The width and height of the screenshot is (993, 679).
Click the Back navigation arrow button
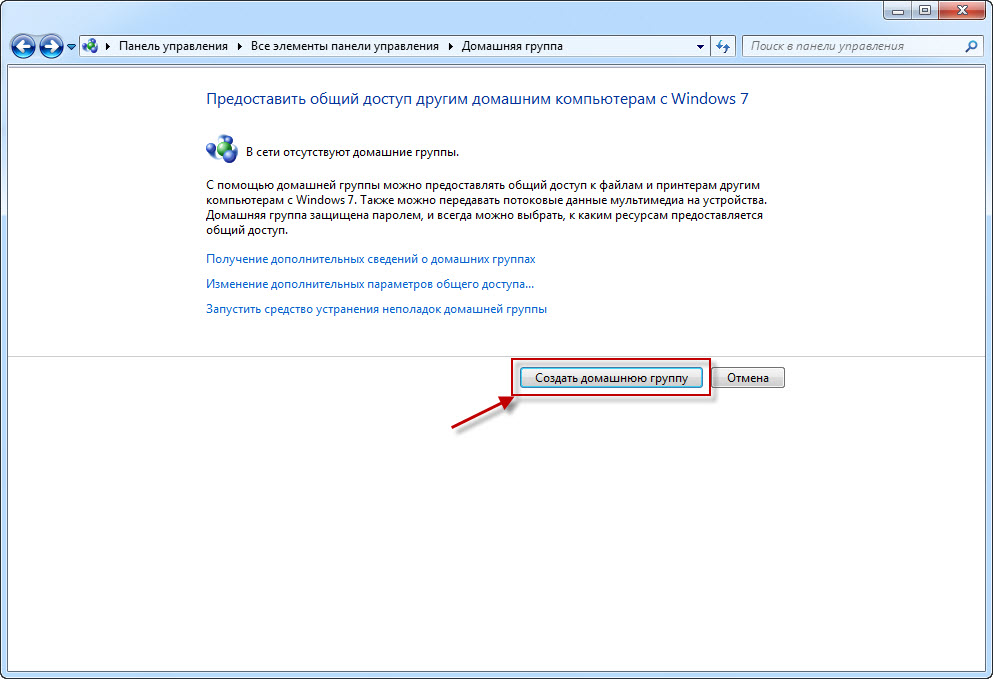23,46
